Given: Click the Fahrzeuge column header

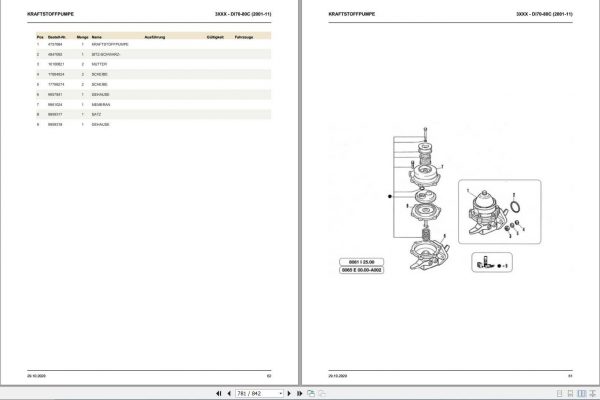Looking at the screenshot, I should click(244, 37).
